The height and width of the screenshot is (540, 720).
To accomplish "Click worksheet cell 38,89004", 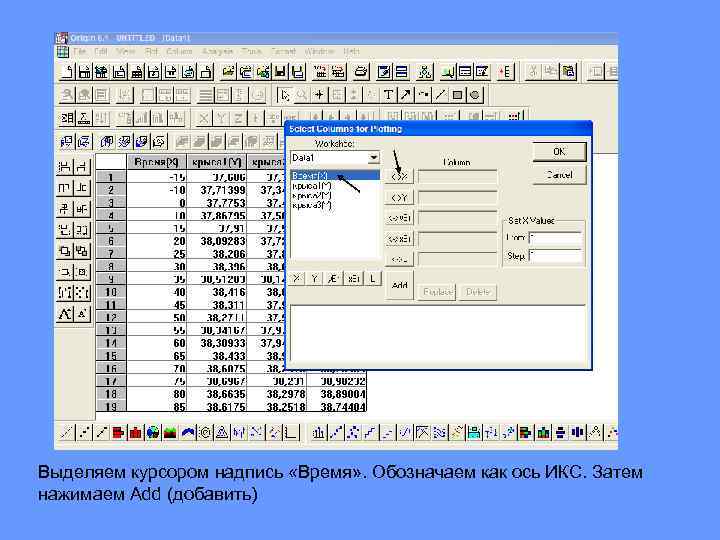I will [x=338, y=394].
